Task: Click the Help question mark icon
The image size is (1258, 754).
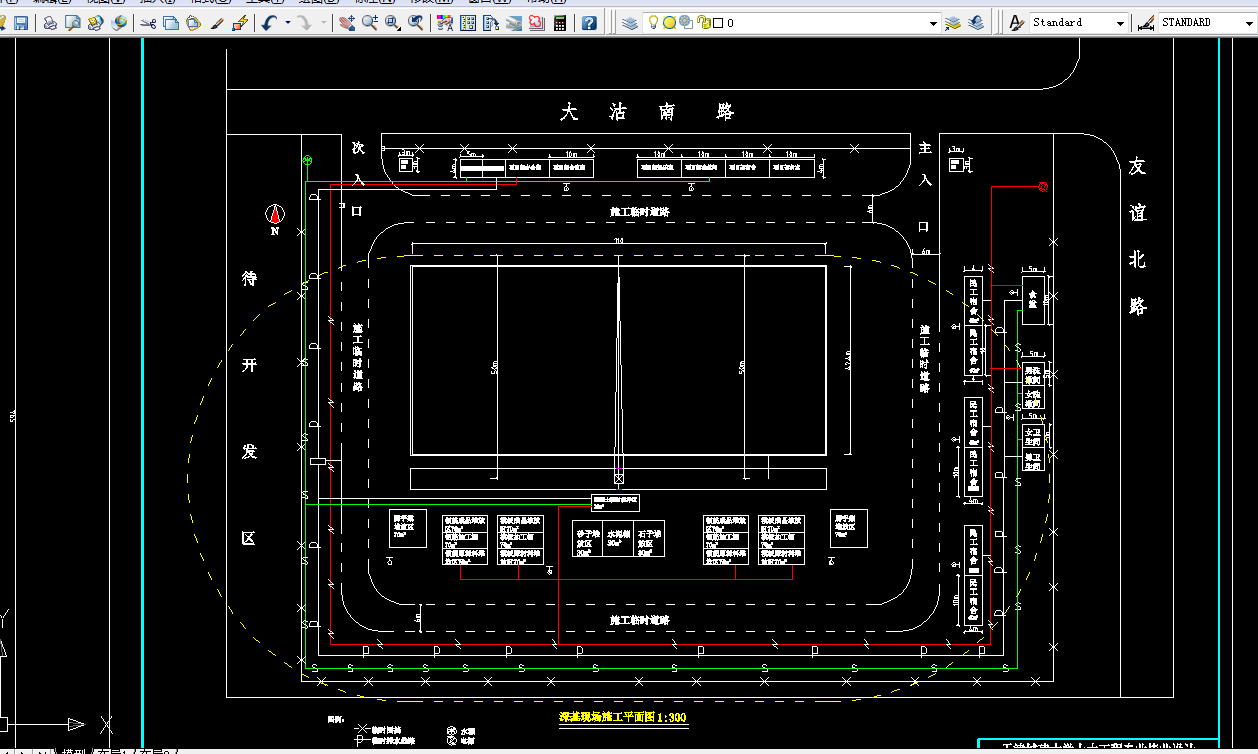Action: pos(589,23)
